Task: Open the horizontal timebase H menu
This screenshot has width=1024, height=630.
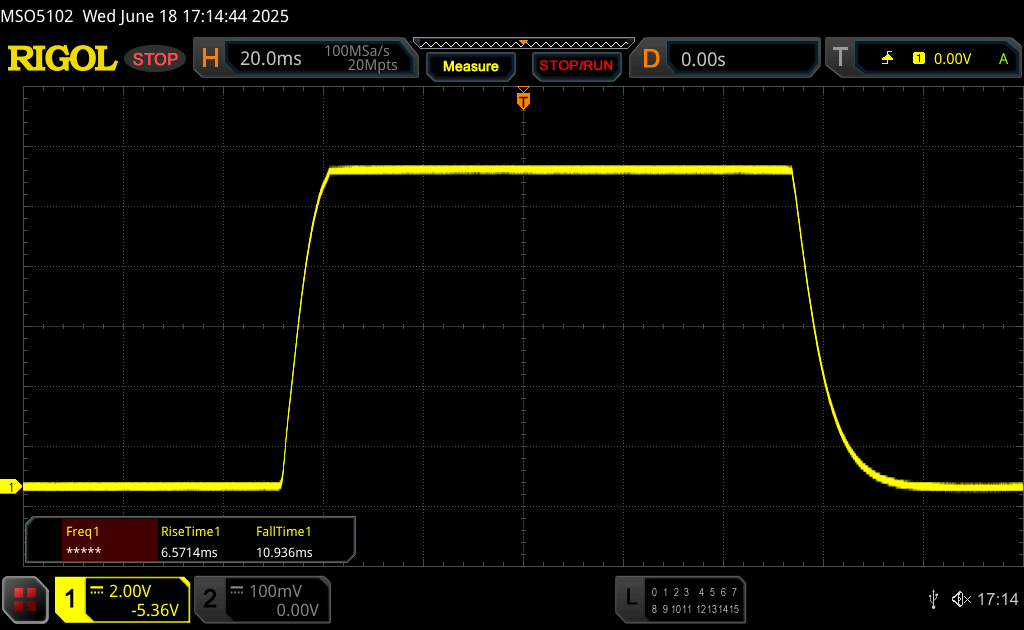Action: [x=210, y=59]
